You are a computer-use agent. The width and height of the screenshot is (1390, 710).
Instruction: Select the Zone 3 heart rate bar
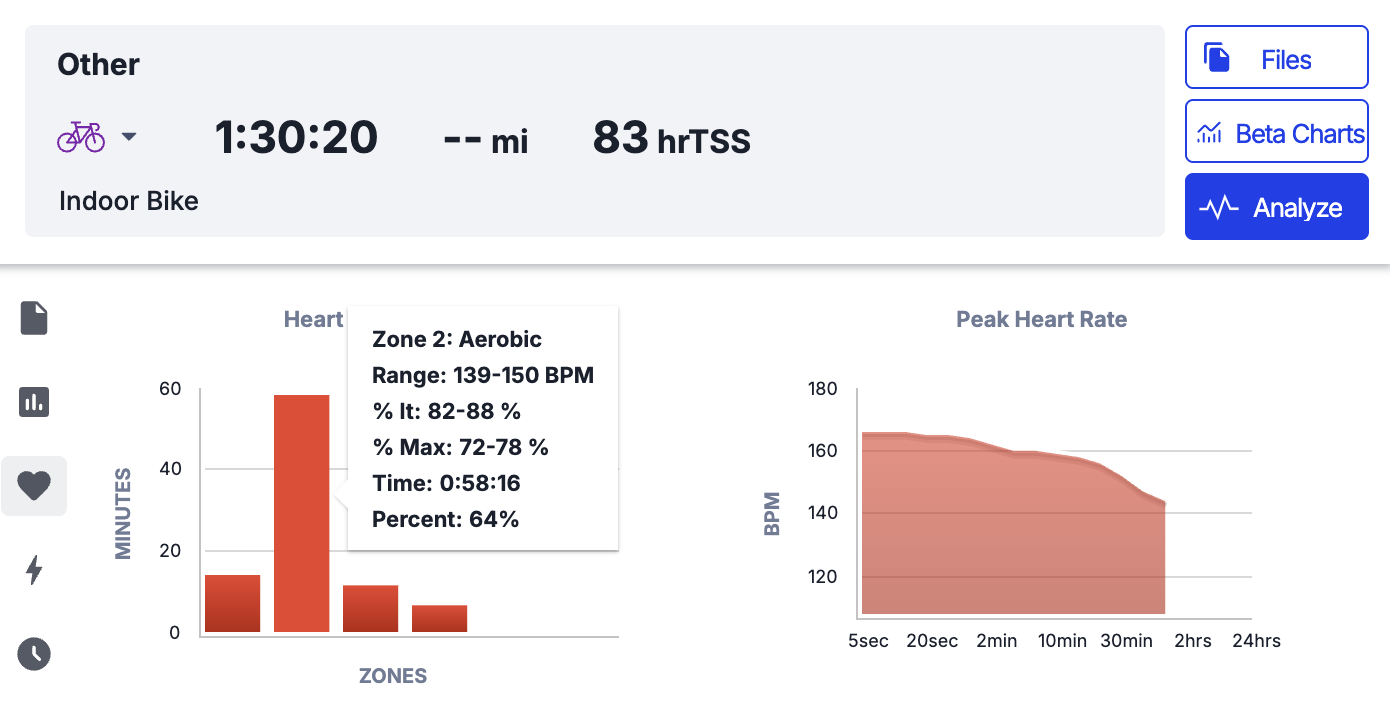click(x=370, y=608)
